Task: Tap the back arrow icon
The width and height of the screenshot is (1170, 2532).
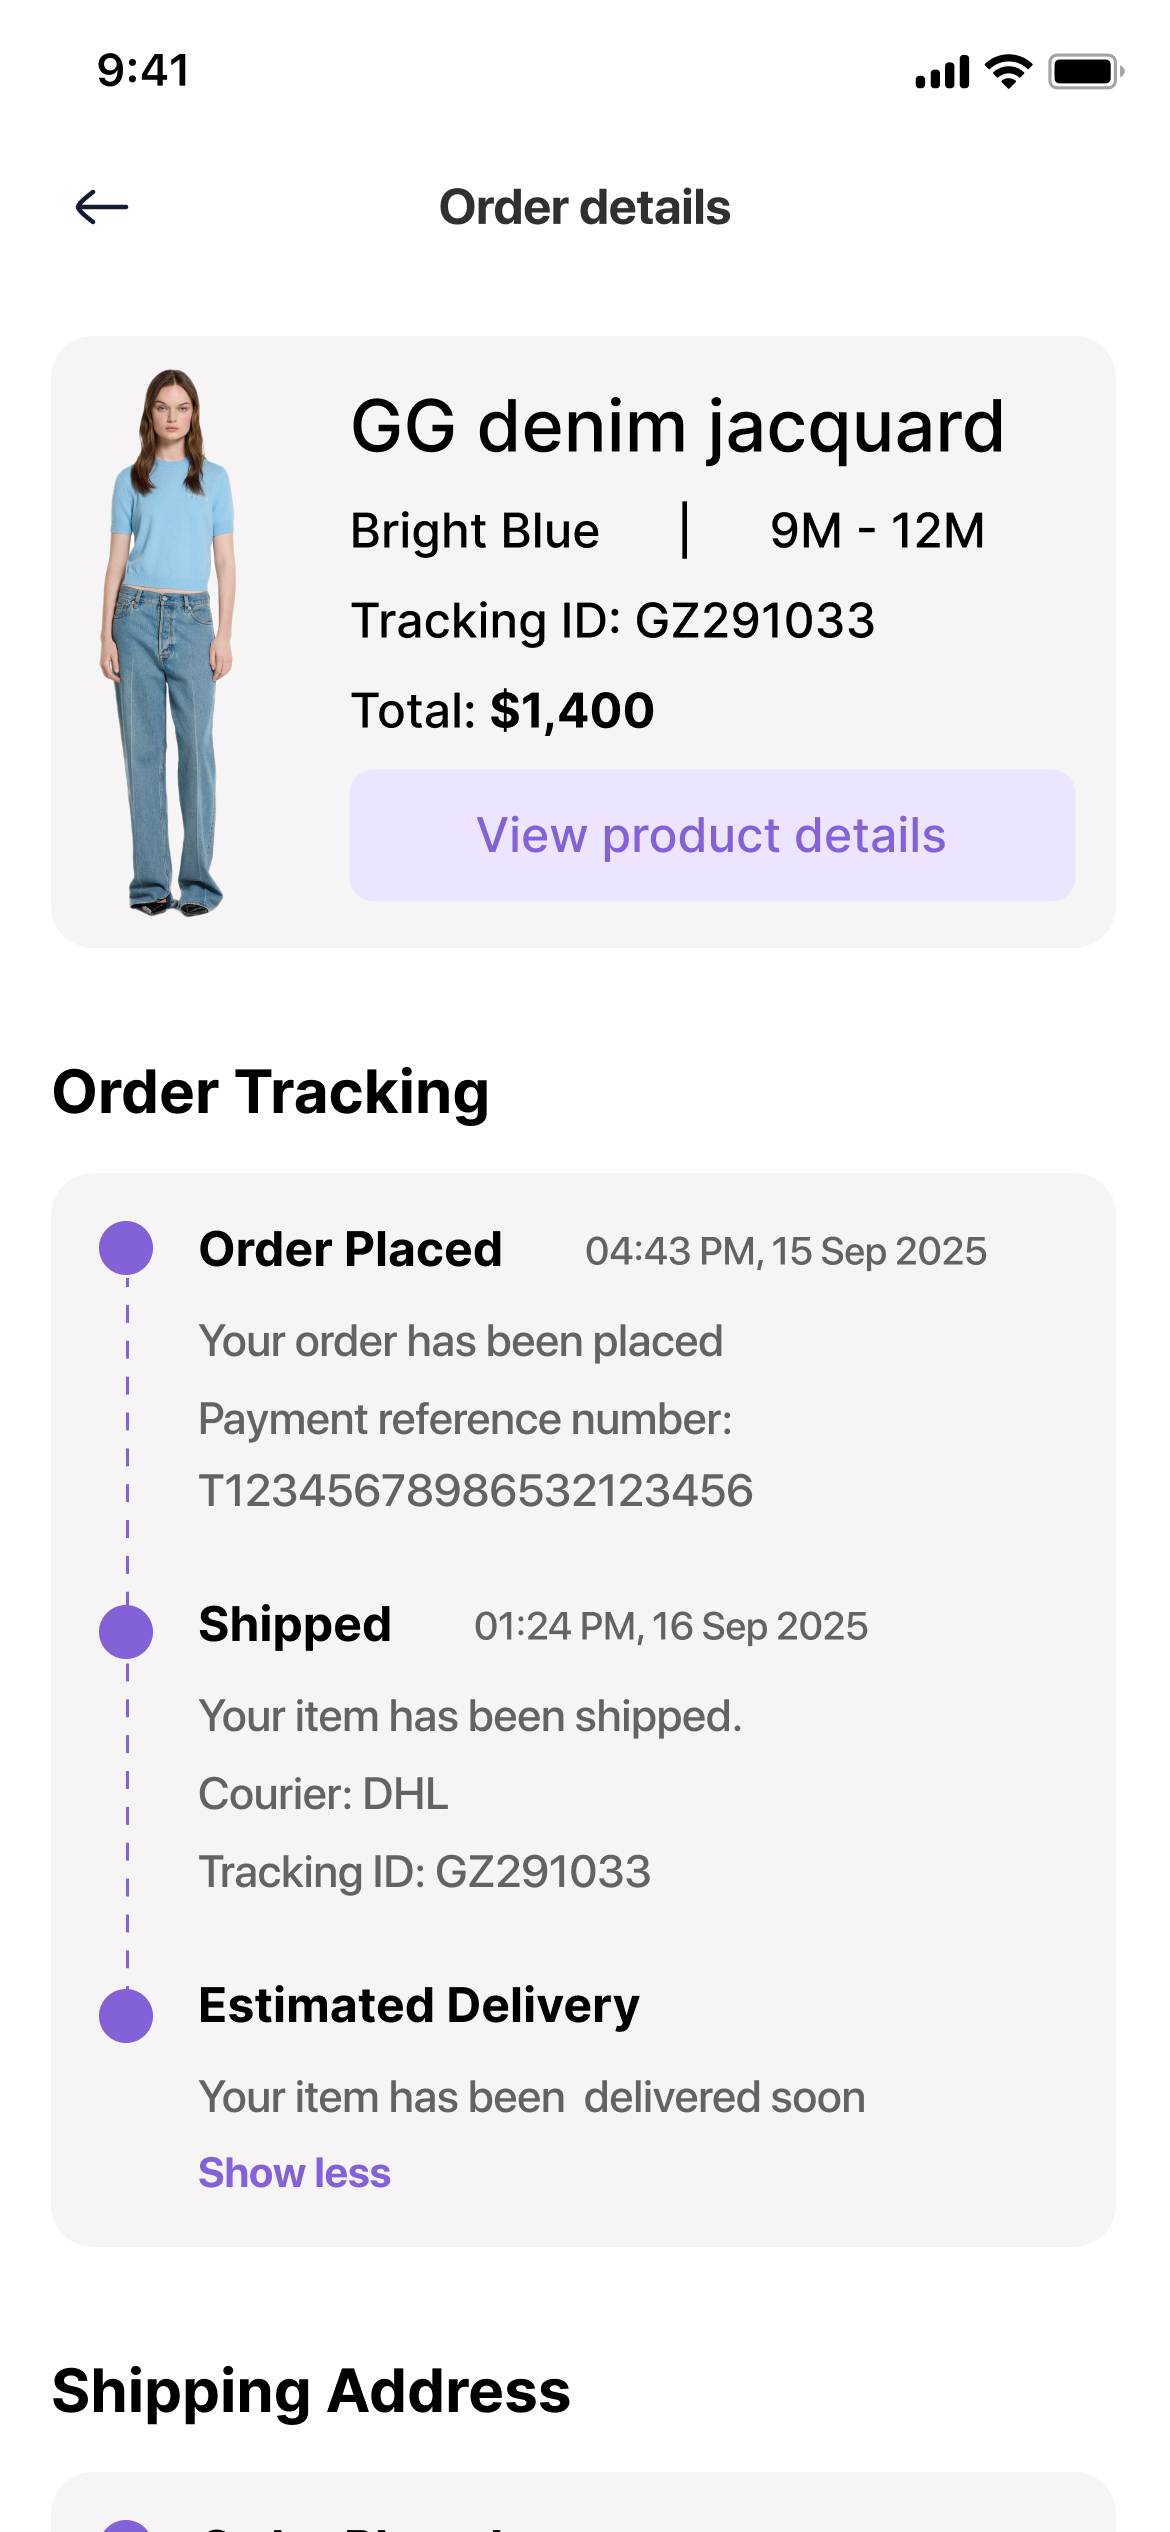Action: click(x=102, y=207)
